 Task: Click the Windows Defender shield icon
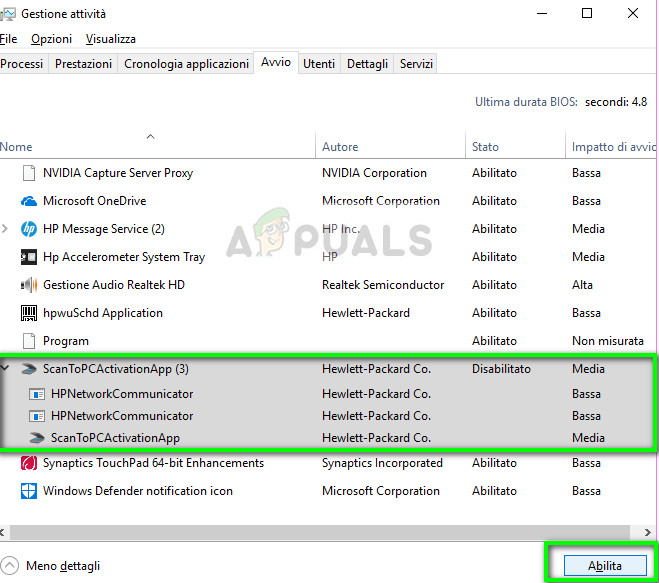click(x=28, y=491)
